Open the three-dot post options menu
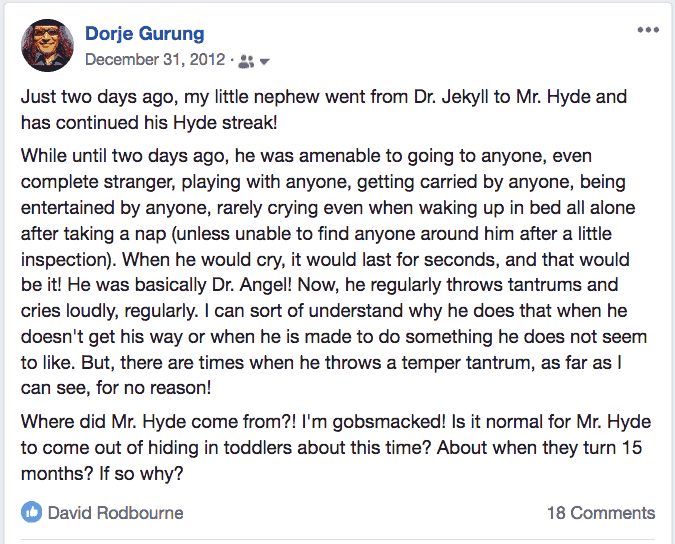675x544 pixels. coord(648,30)
